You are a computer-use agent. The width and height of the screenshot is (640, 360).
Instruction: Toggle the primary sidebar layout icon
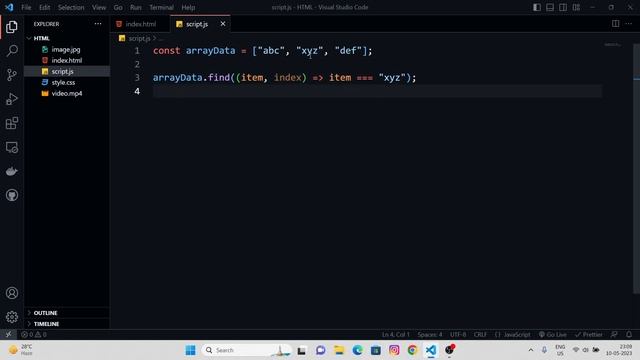pyautogui.click(x=537, y=7)
